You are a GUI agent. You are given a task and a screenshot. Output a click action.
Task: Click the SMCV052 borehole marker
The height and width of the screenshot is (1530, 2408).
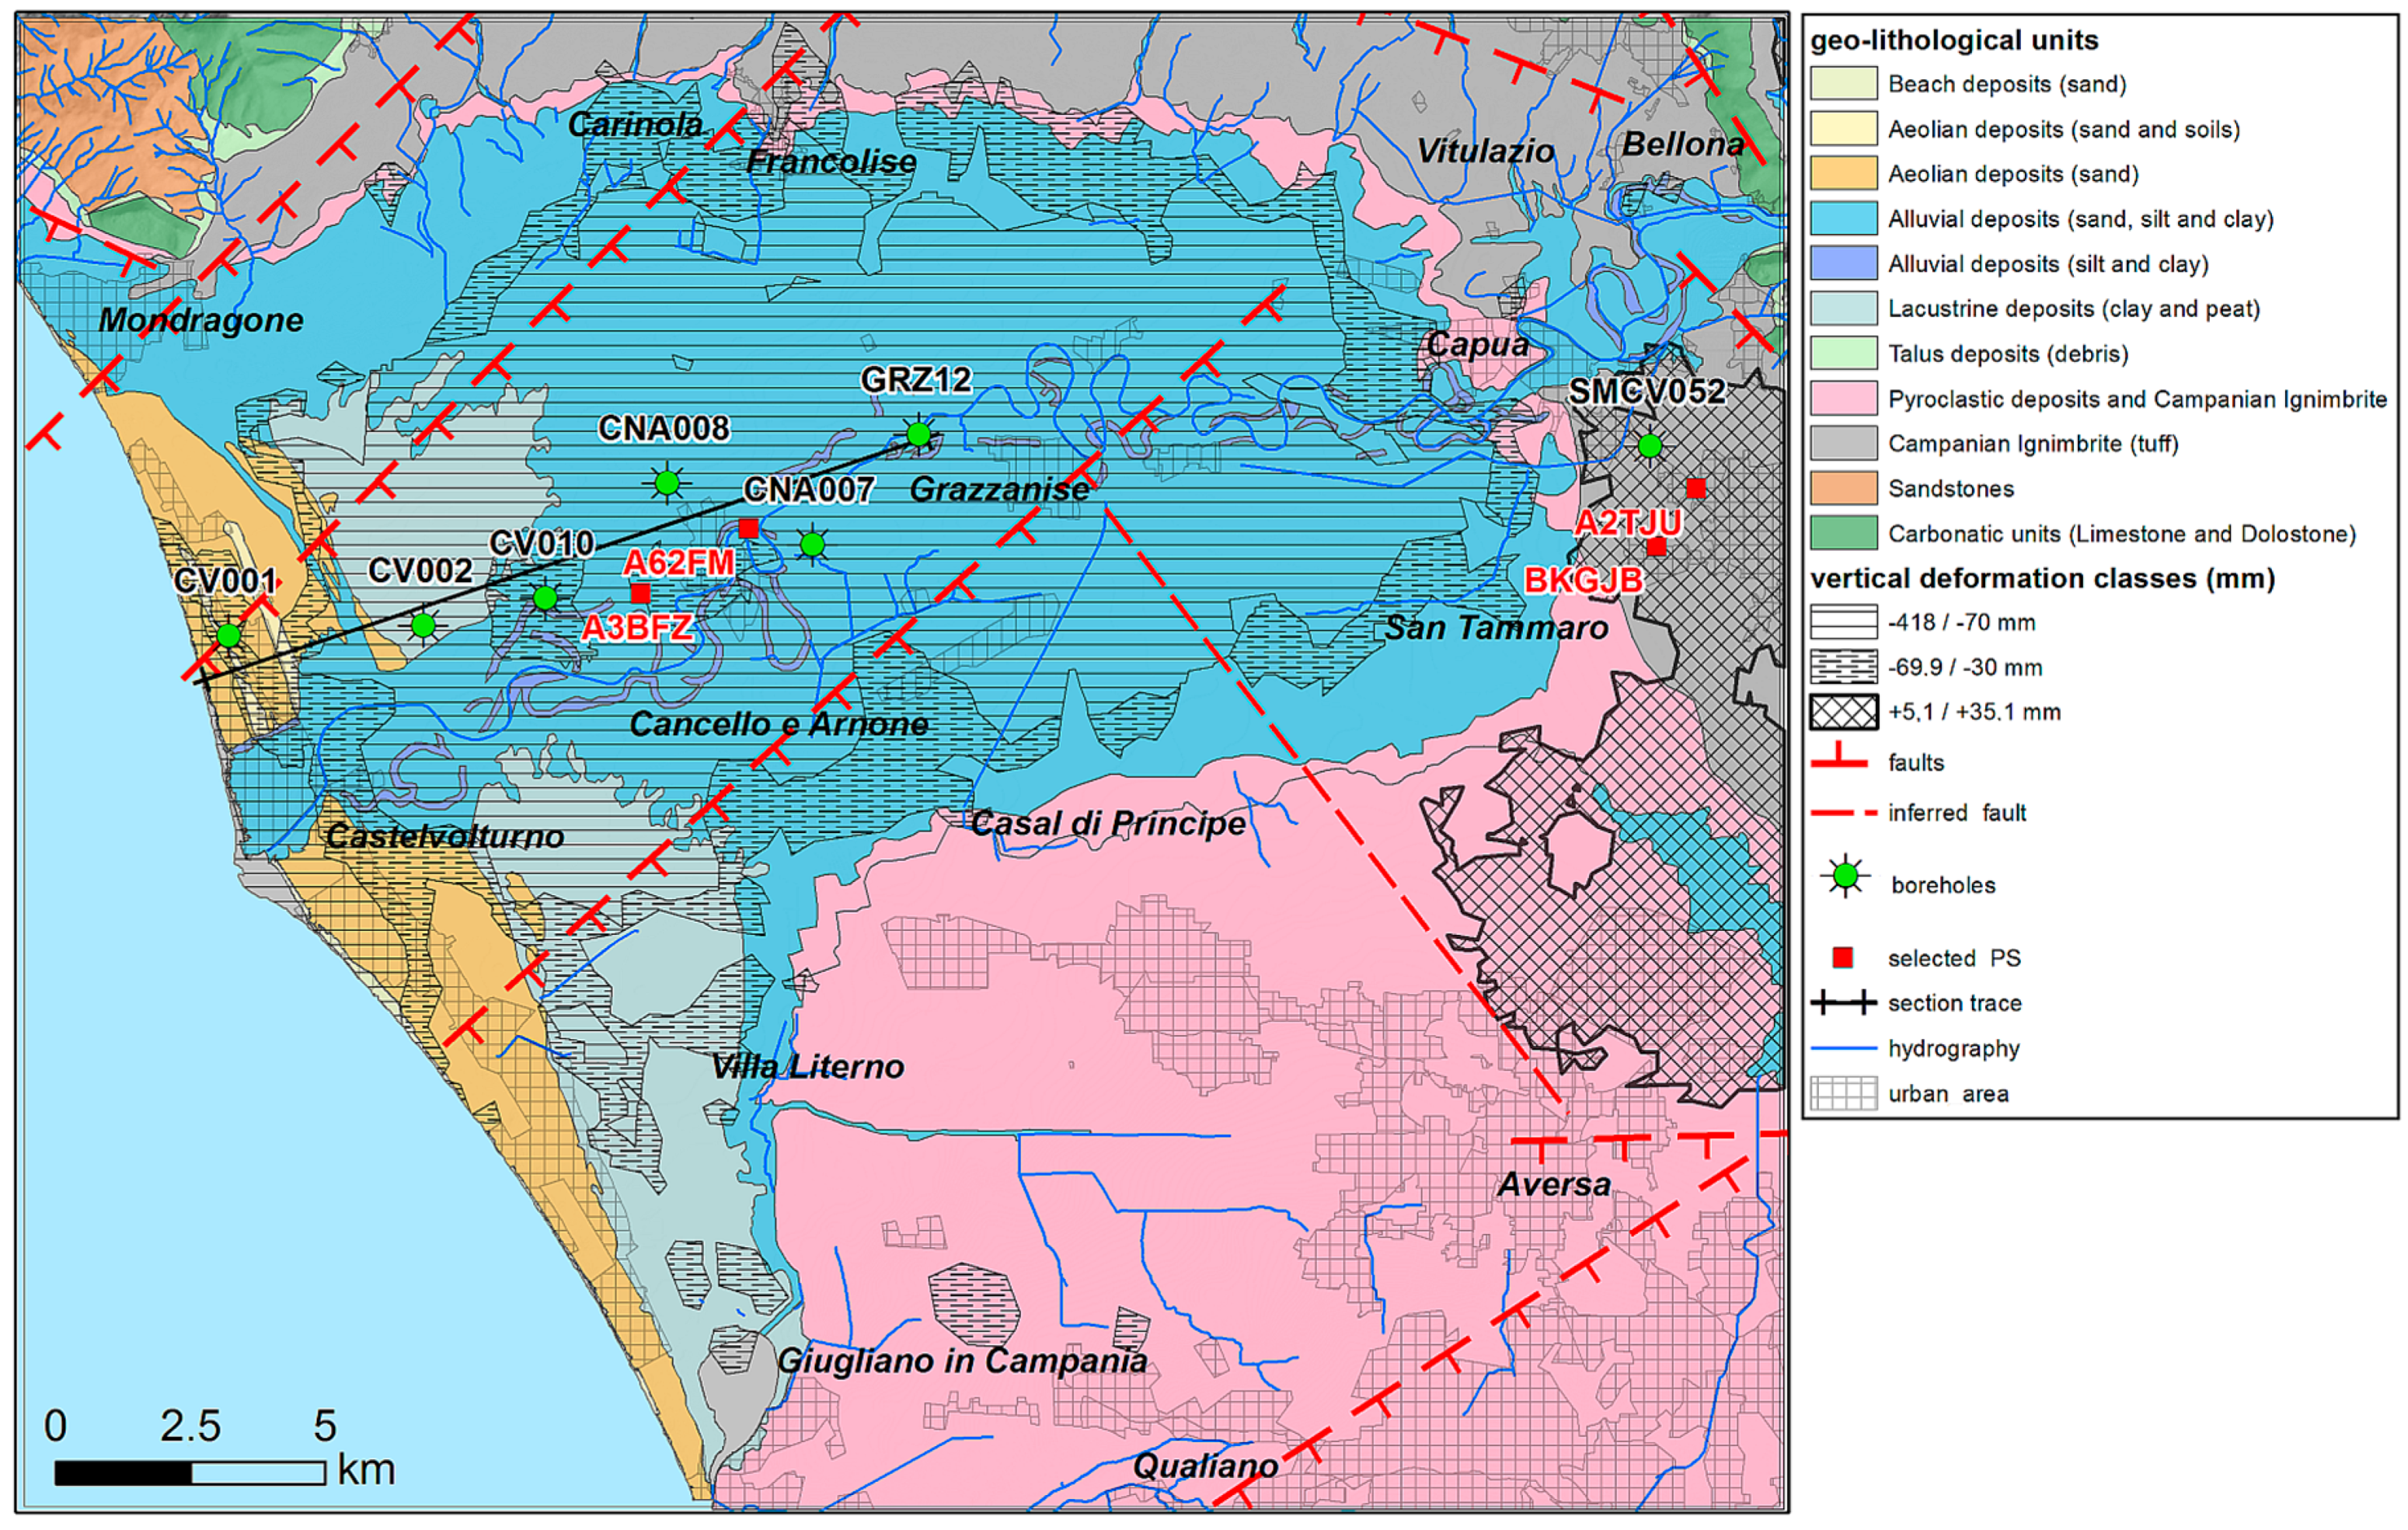coord(1649,445)
